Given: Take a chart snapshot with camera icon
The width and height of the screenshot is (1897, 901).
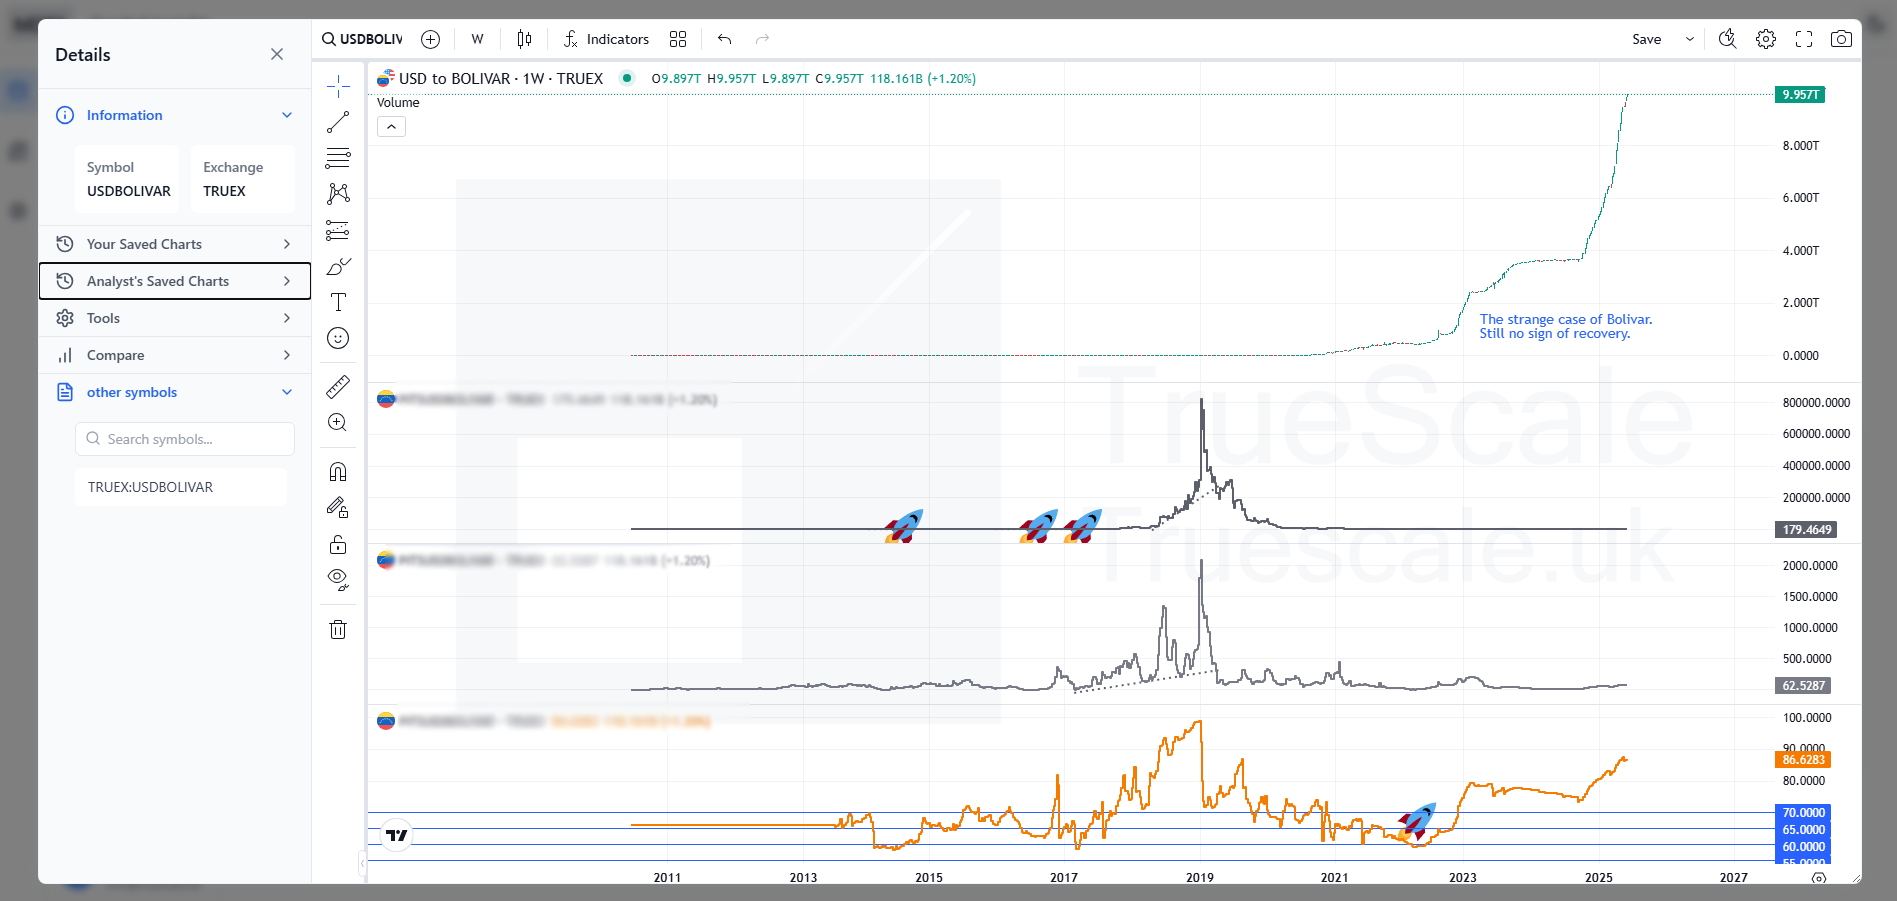Looking at the screenshot, I should 1840,39.
